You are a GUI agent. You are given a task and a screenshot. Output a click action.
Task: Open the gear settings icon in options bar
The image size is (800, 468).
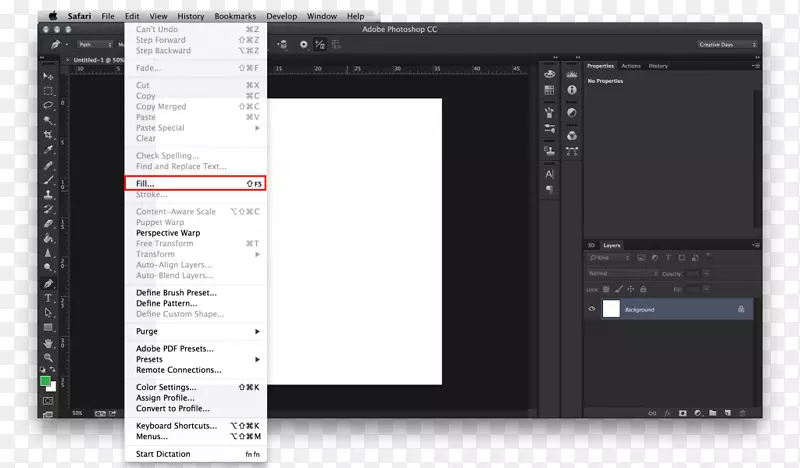(303, 44)
